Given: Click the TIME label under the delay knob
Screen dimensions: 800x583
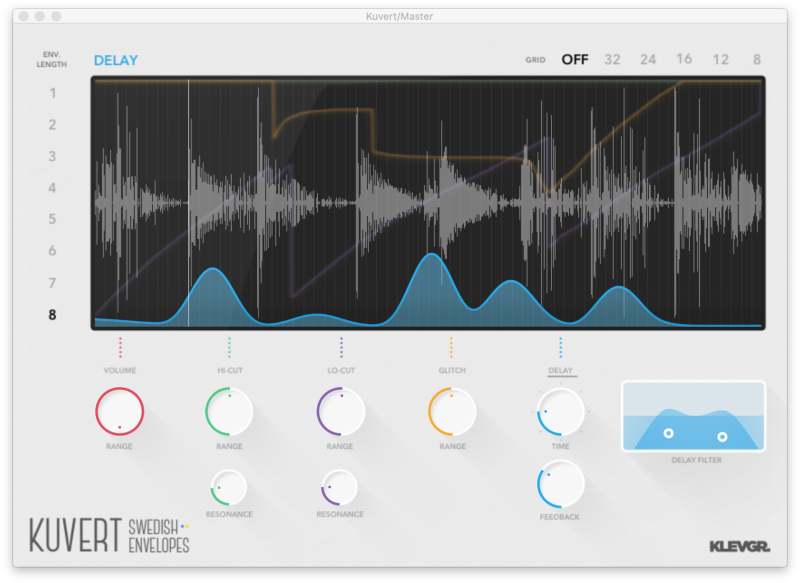Looking at the screenshot, I should click(x=560, y=446).
